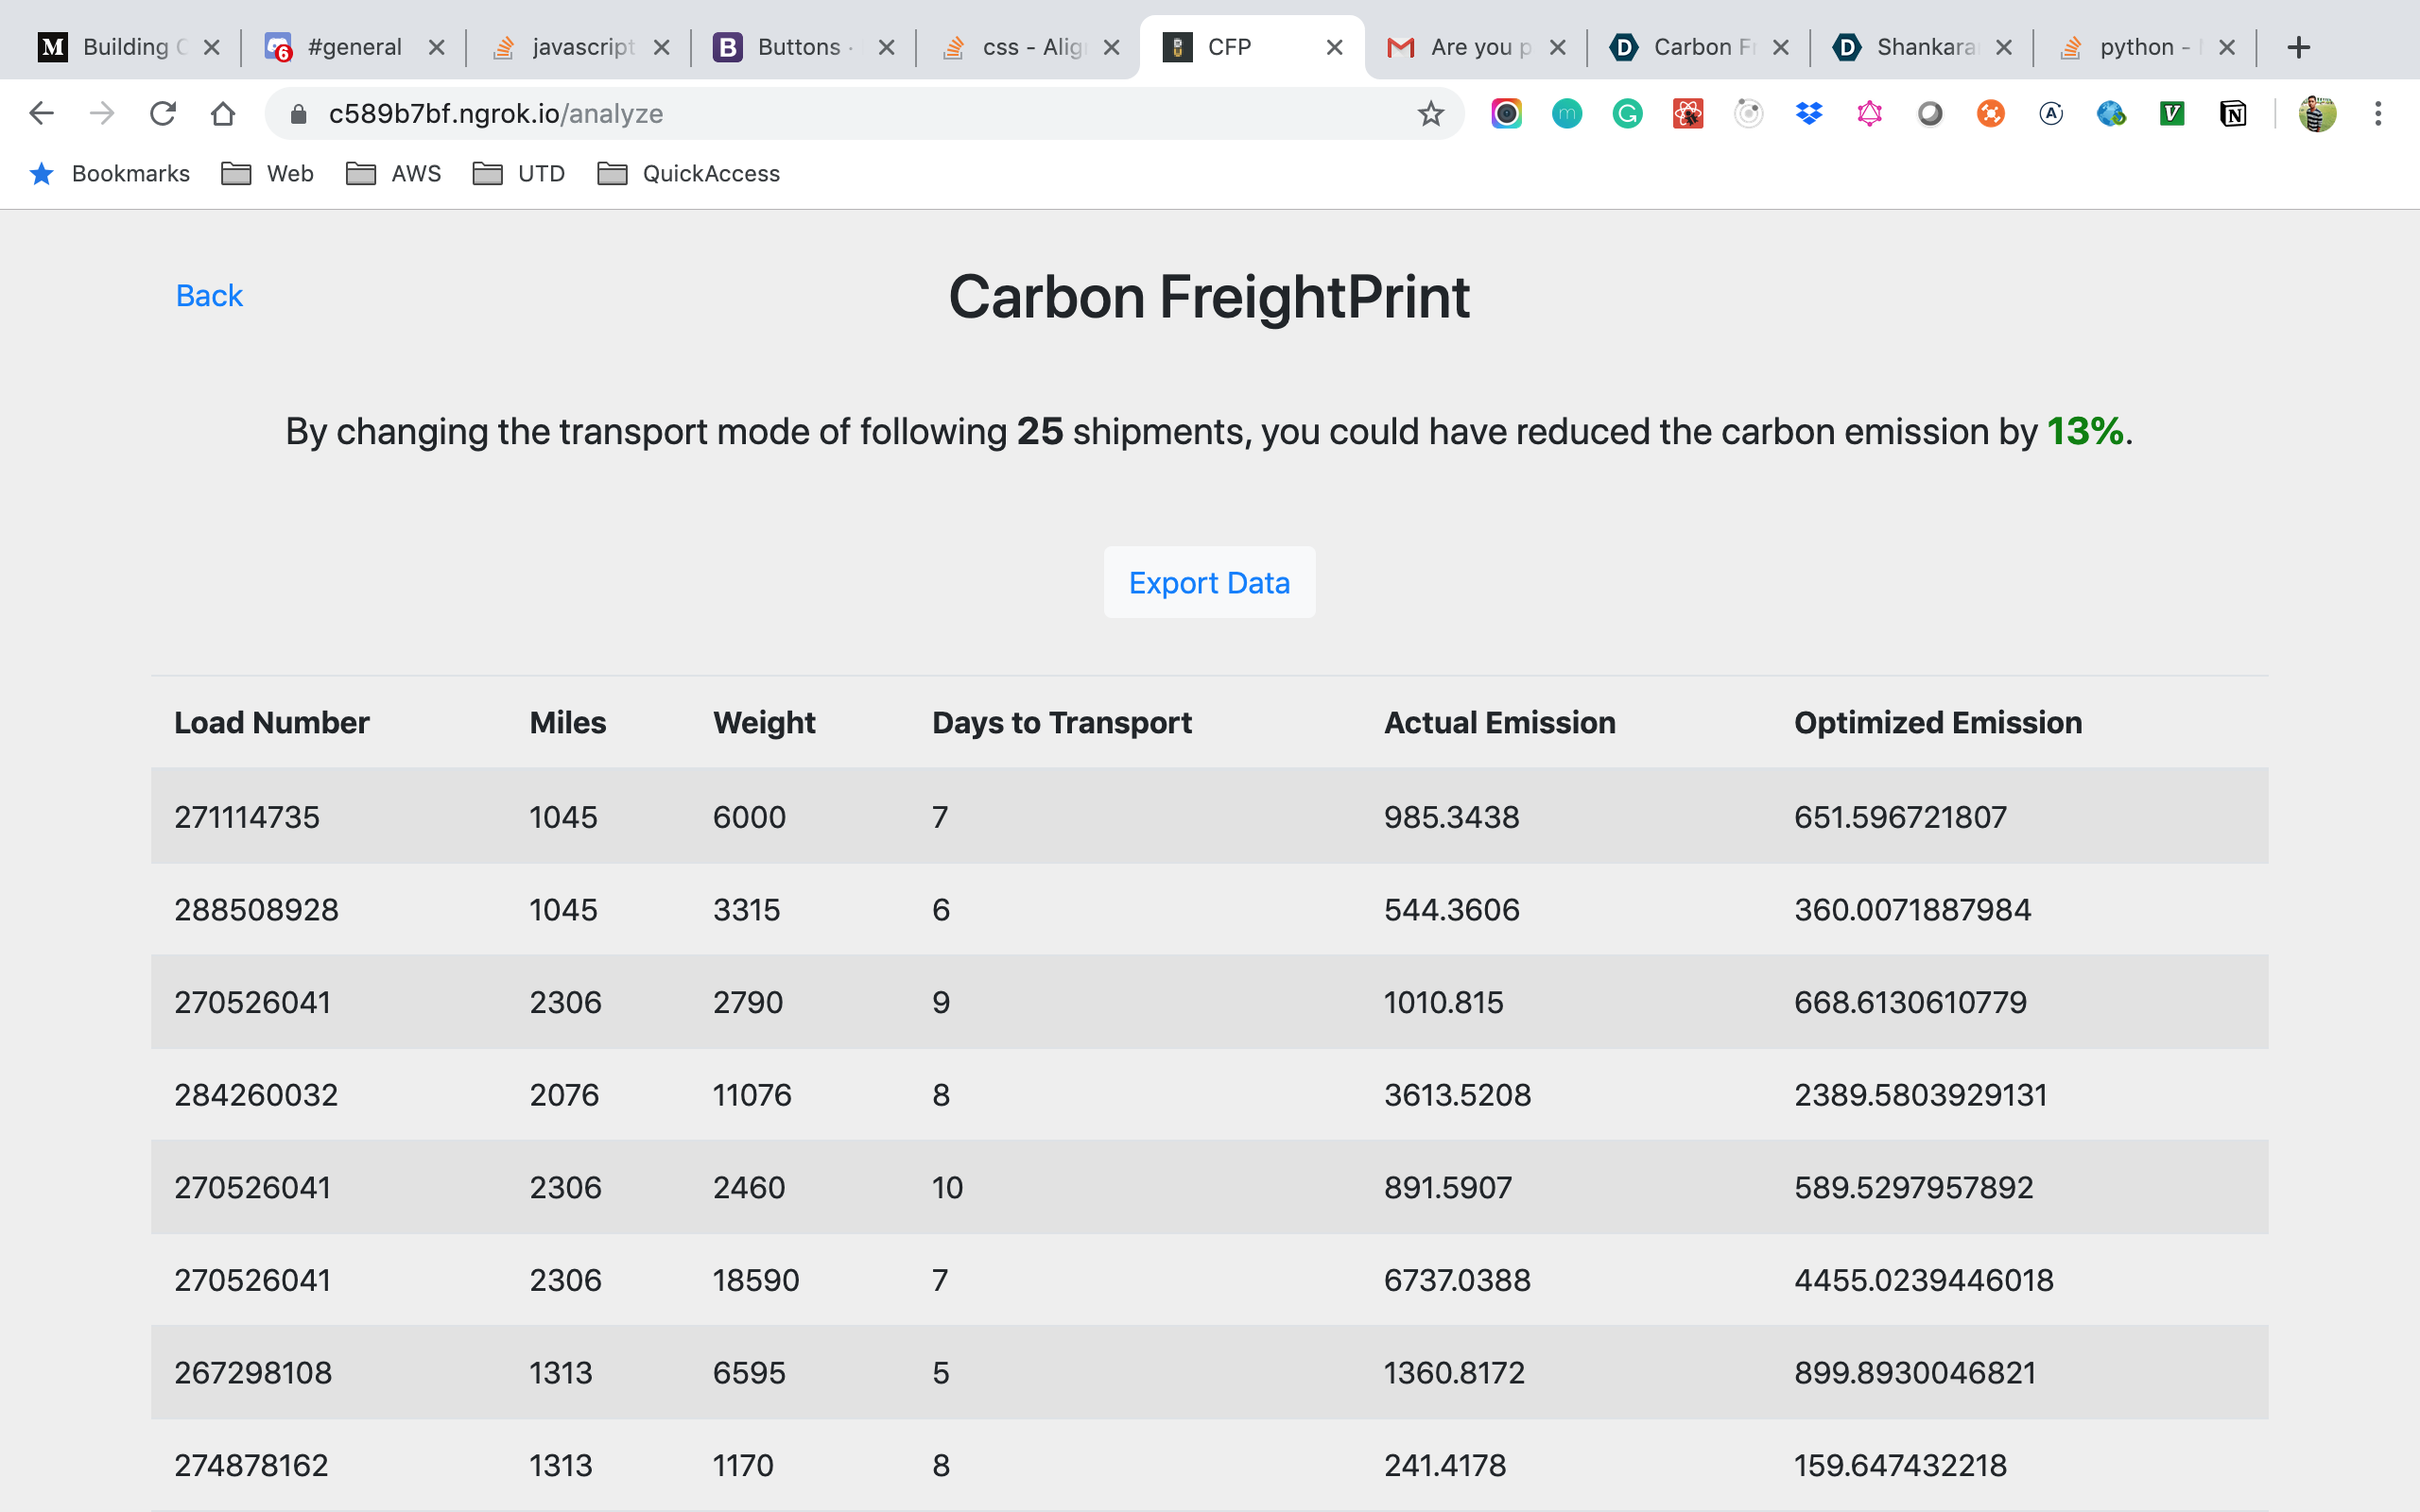Click the React Developer Tools extension

tap(1687, 114)
